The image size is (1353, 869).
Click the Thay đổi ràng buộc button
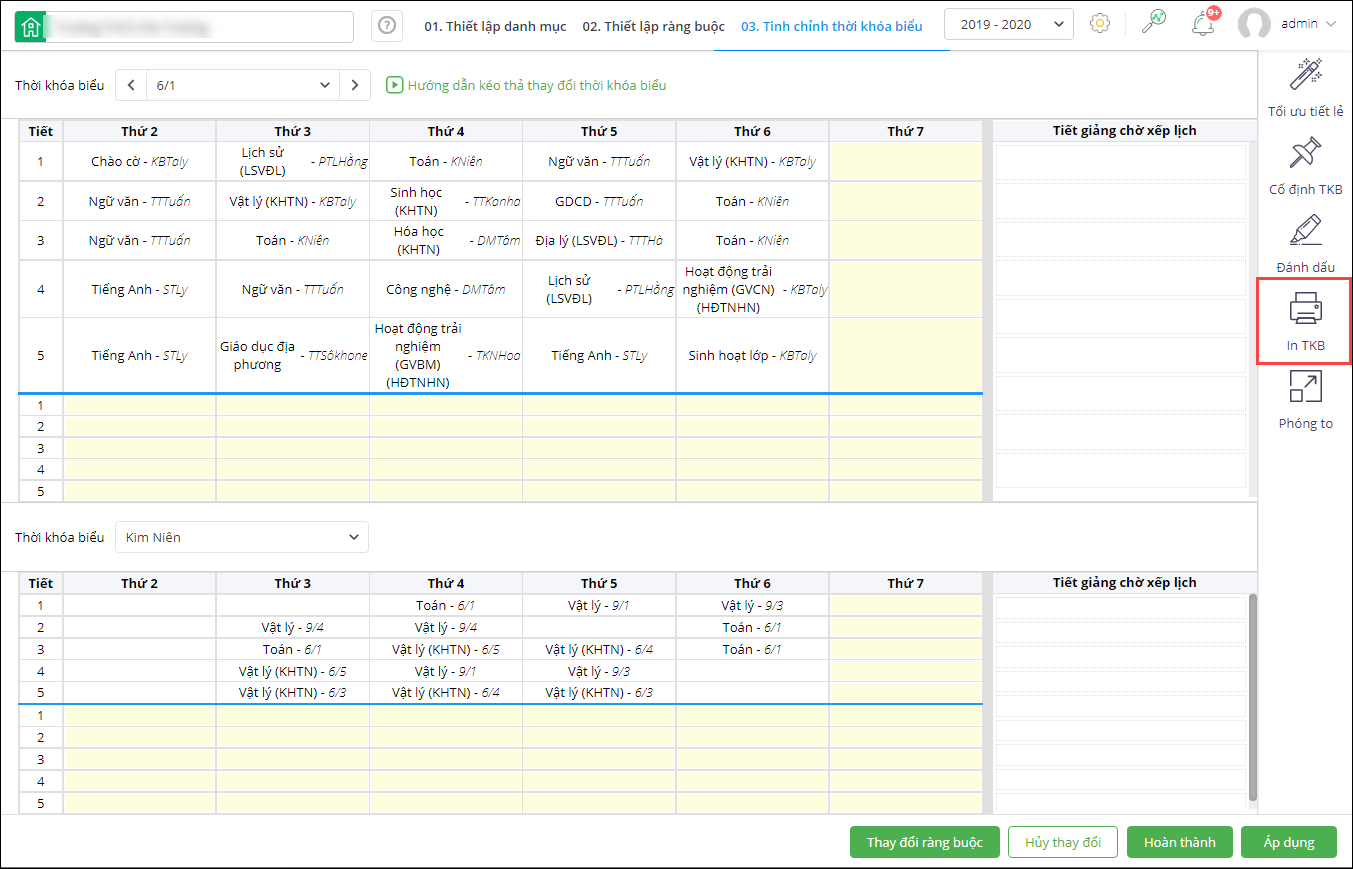(925, 842)
